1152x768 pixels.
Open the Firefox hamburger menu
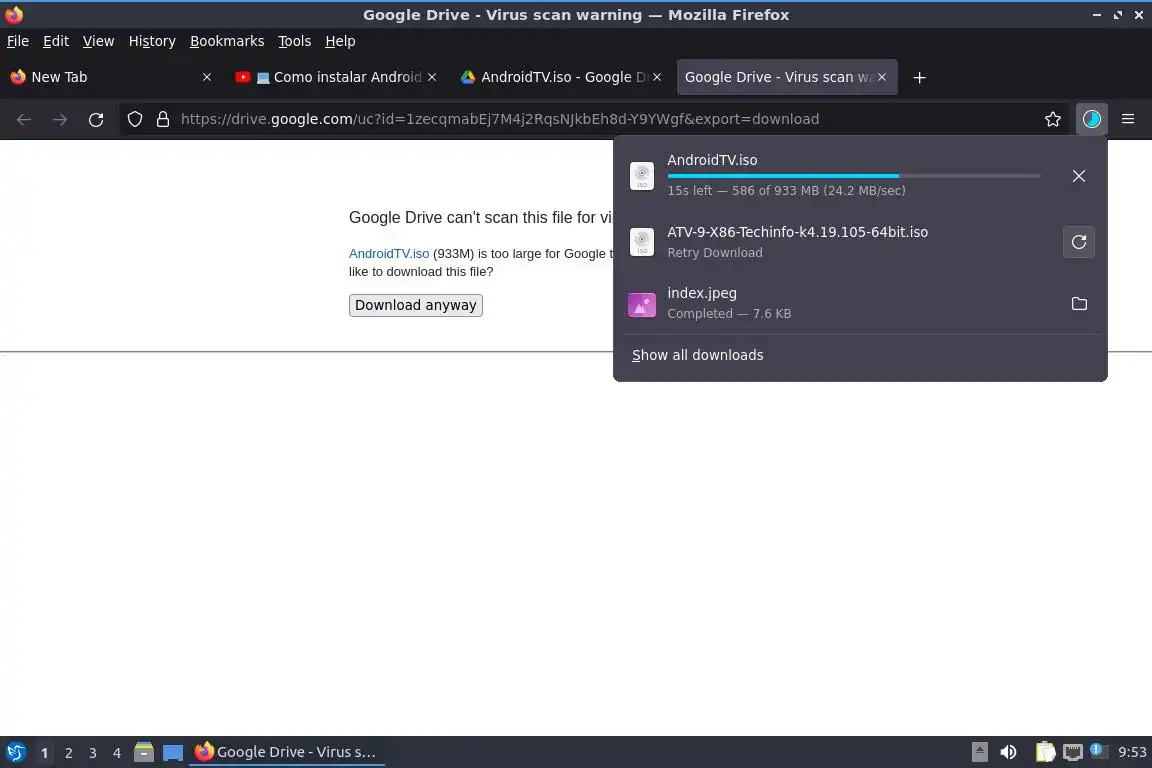point(1128,119)
